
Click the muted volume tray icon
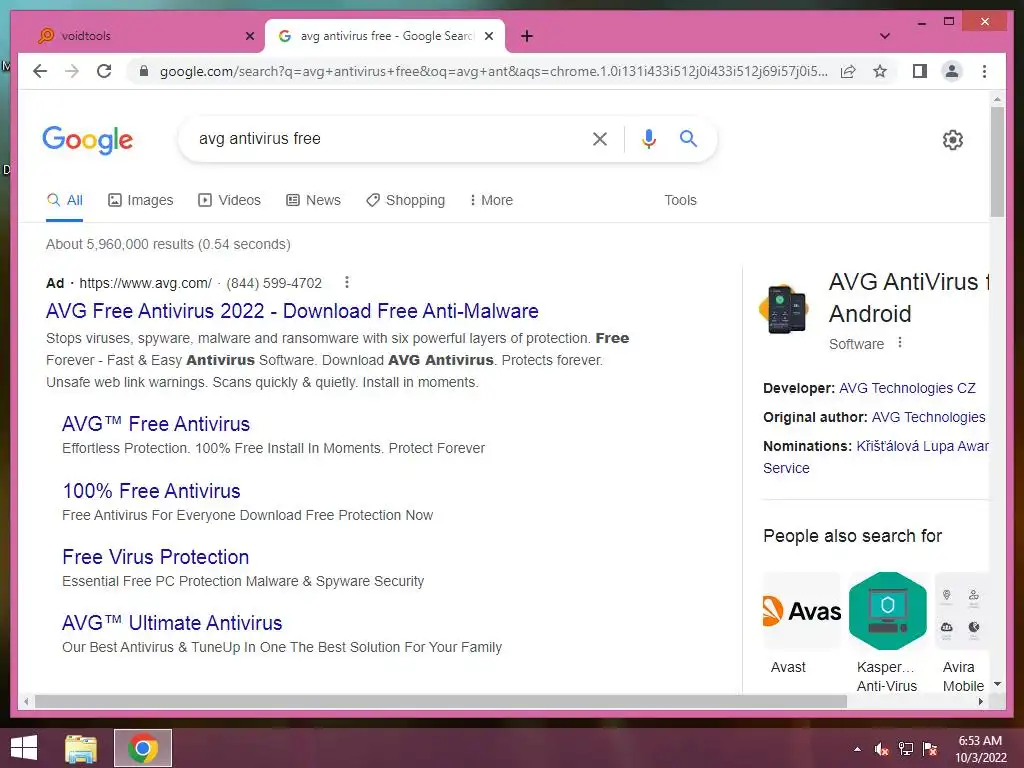[x=881, y=749]
